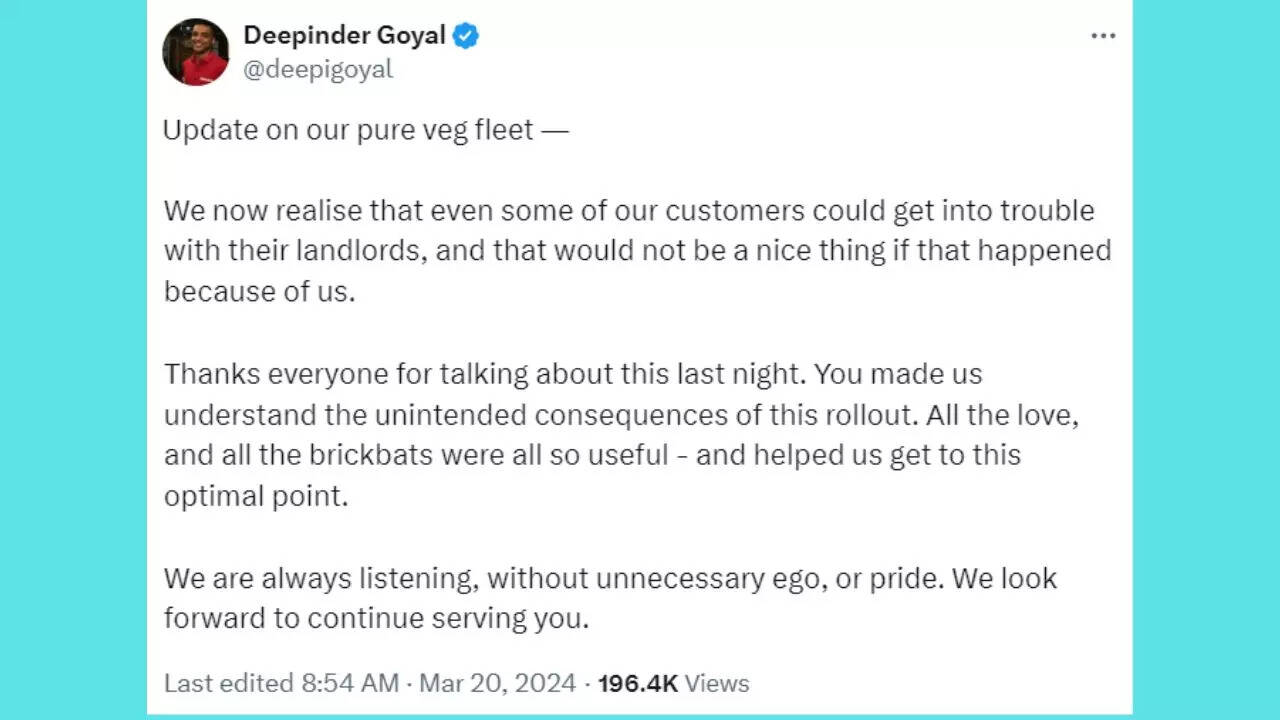Click the phrase 'forward to continue serving you.'
Viewport: 1280px width, 720px height.
pos(376,619)
